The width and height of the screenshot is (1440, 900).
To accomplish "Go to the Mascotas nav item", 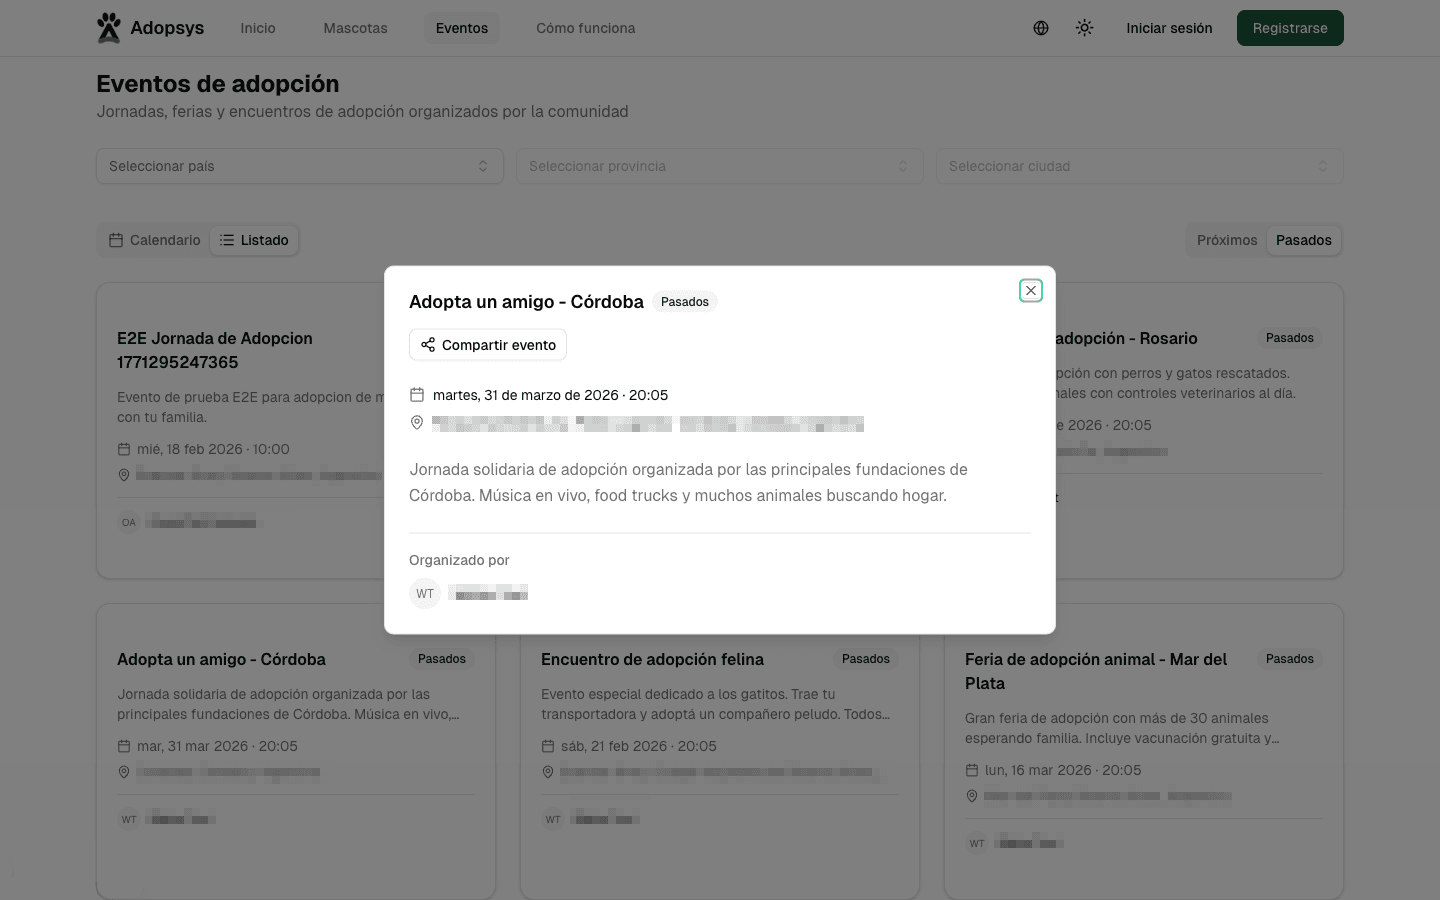I will 355,28.
